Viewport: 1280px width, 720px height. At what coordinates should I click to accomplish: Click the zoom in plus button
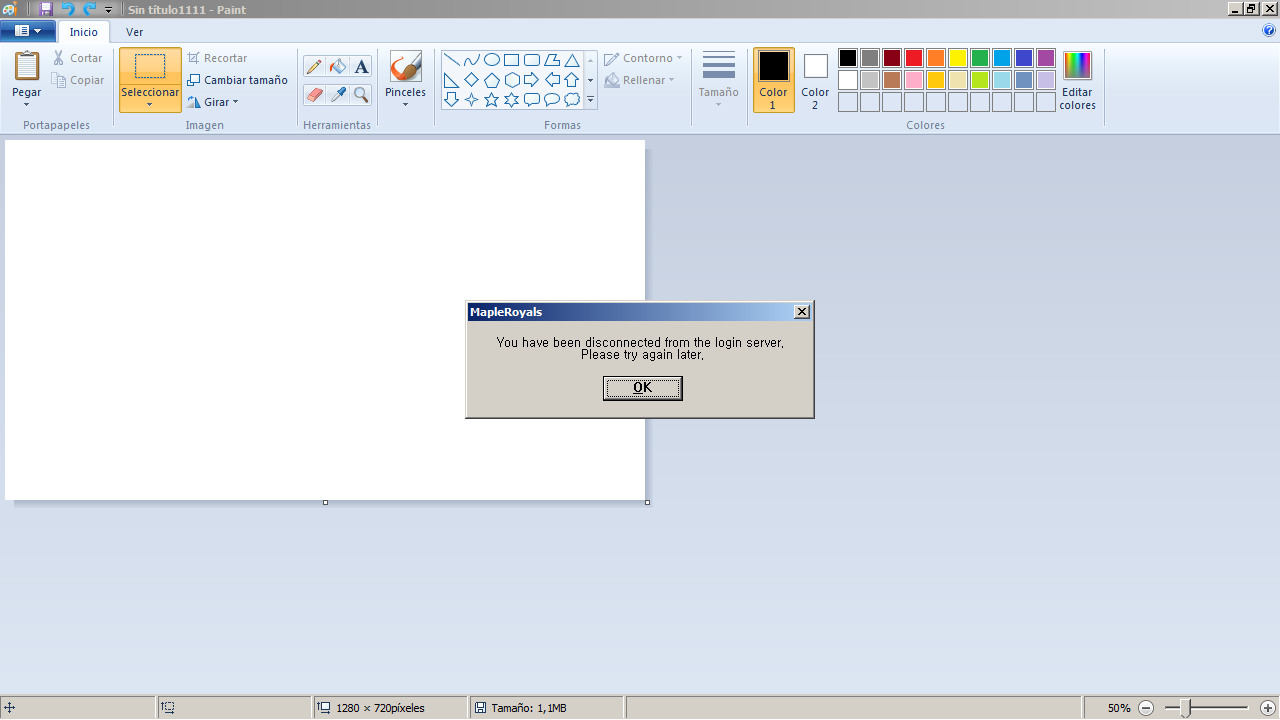tap(1267, 708)
